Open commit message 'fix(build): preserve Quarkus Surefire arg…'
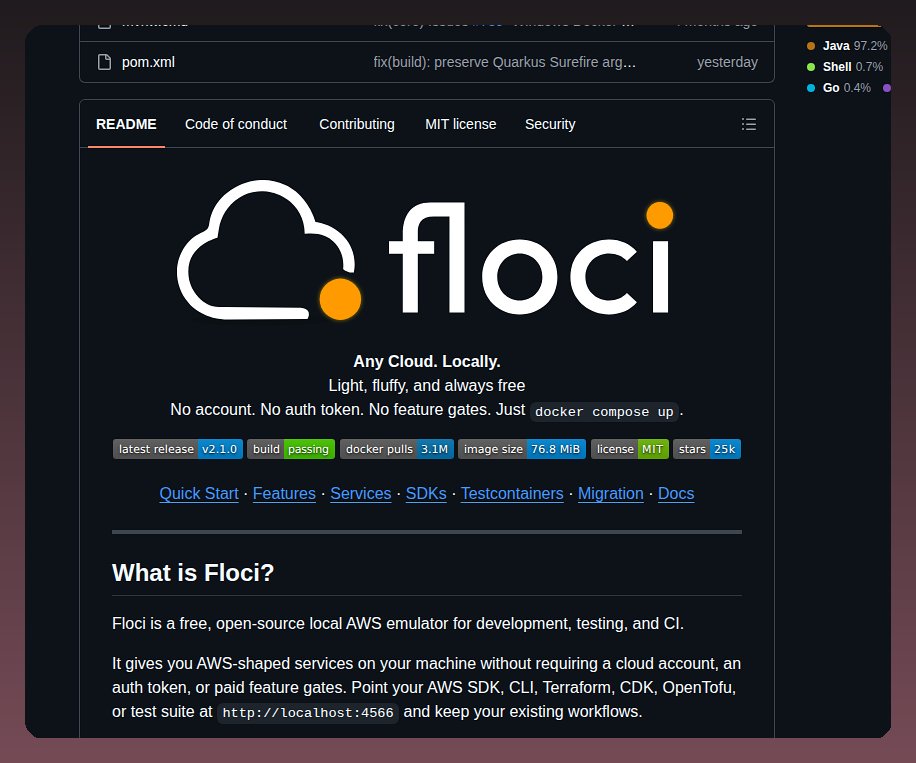The image size is (916, 763). tap(504, 62)
